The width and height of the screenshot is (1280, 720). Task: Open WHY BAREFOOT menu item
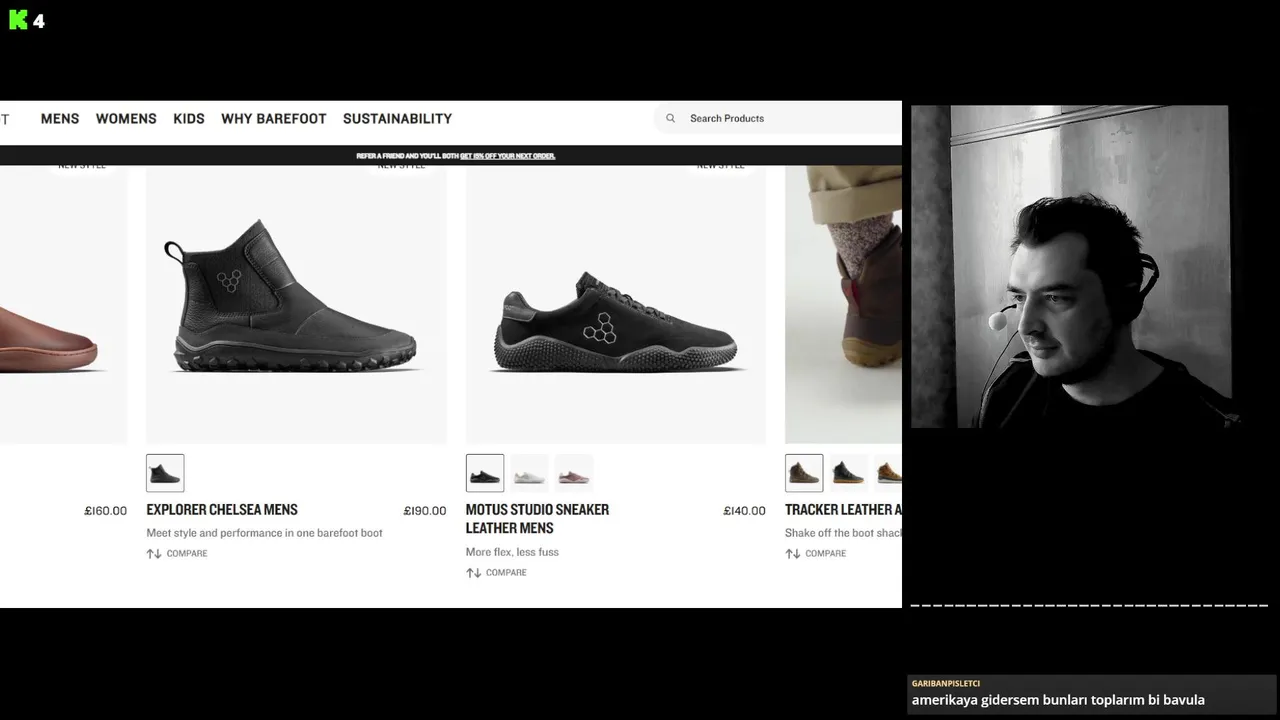(x=274, y=118)
